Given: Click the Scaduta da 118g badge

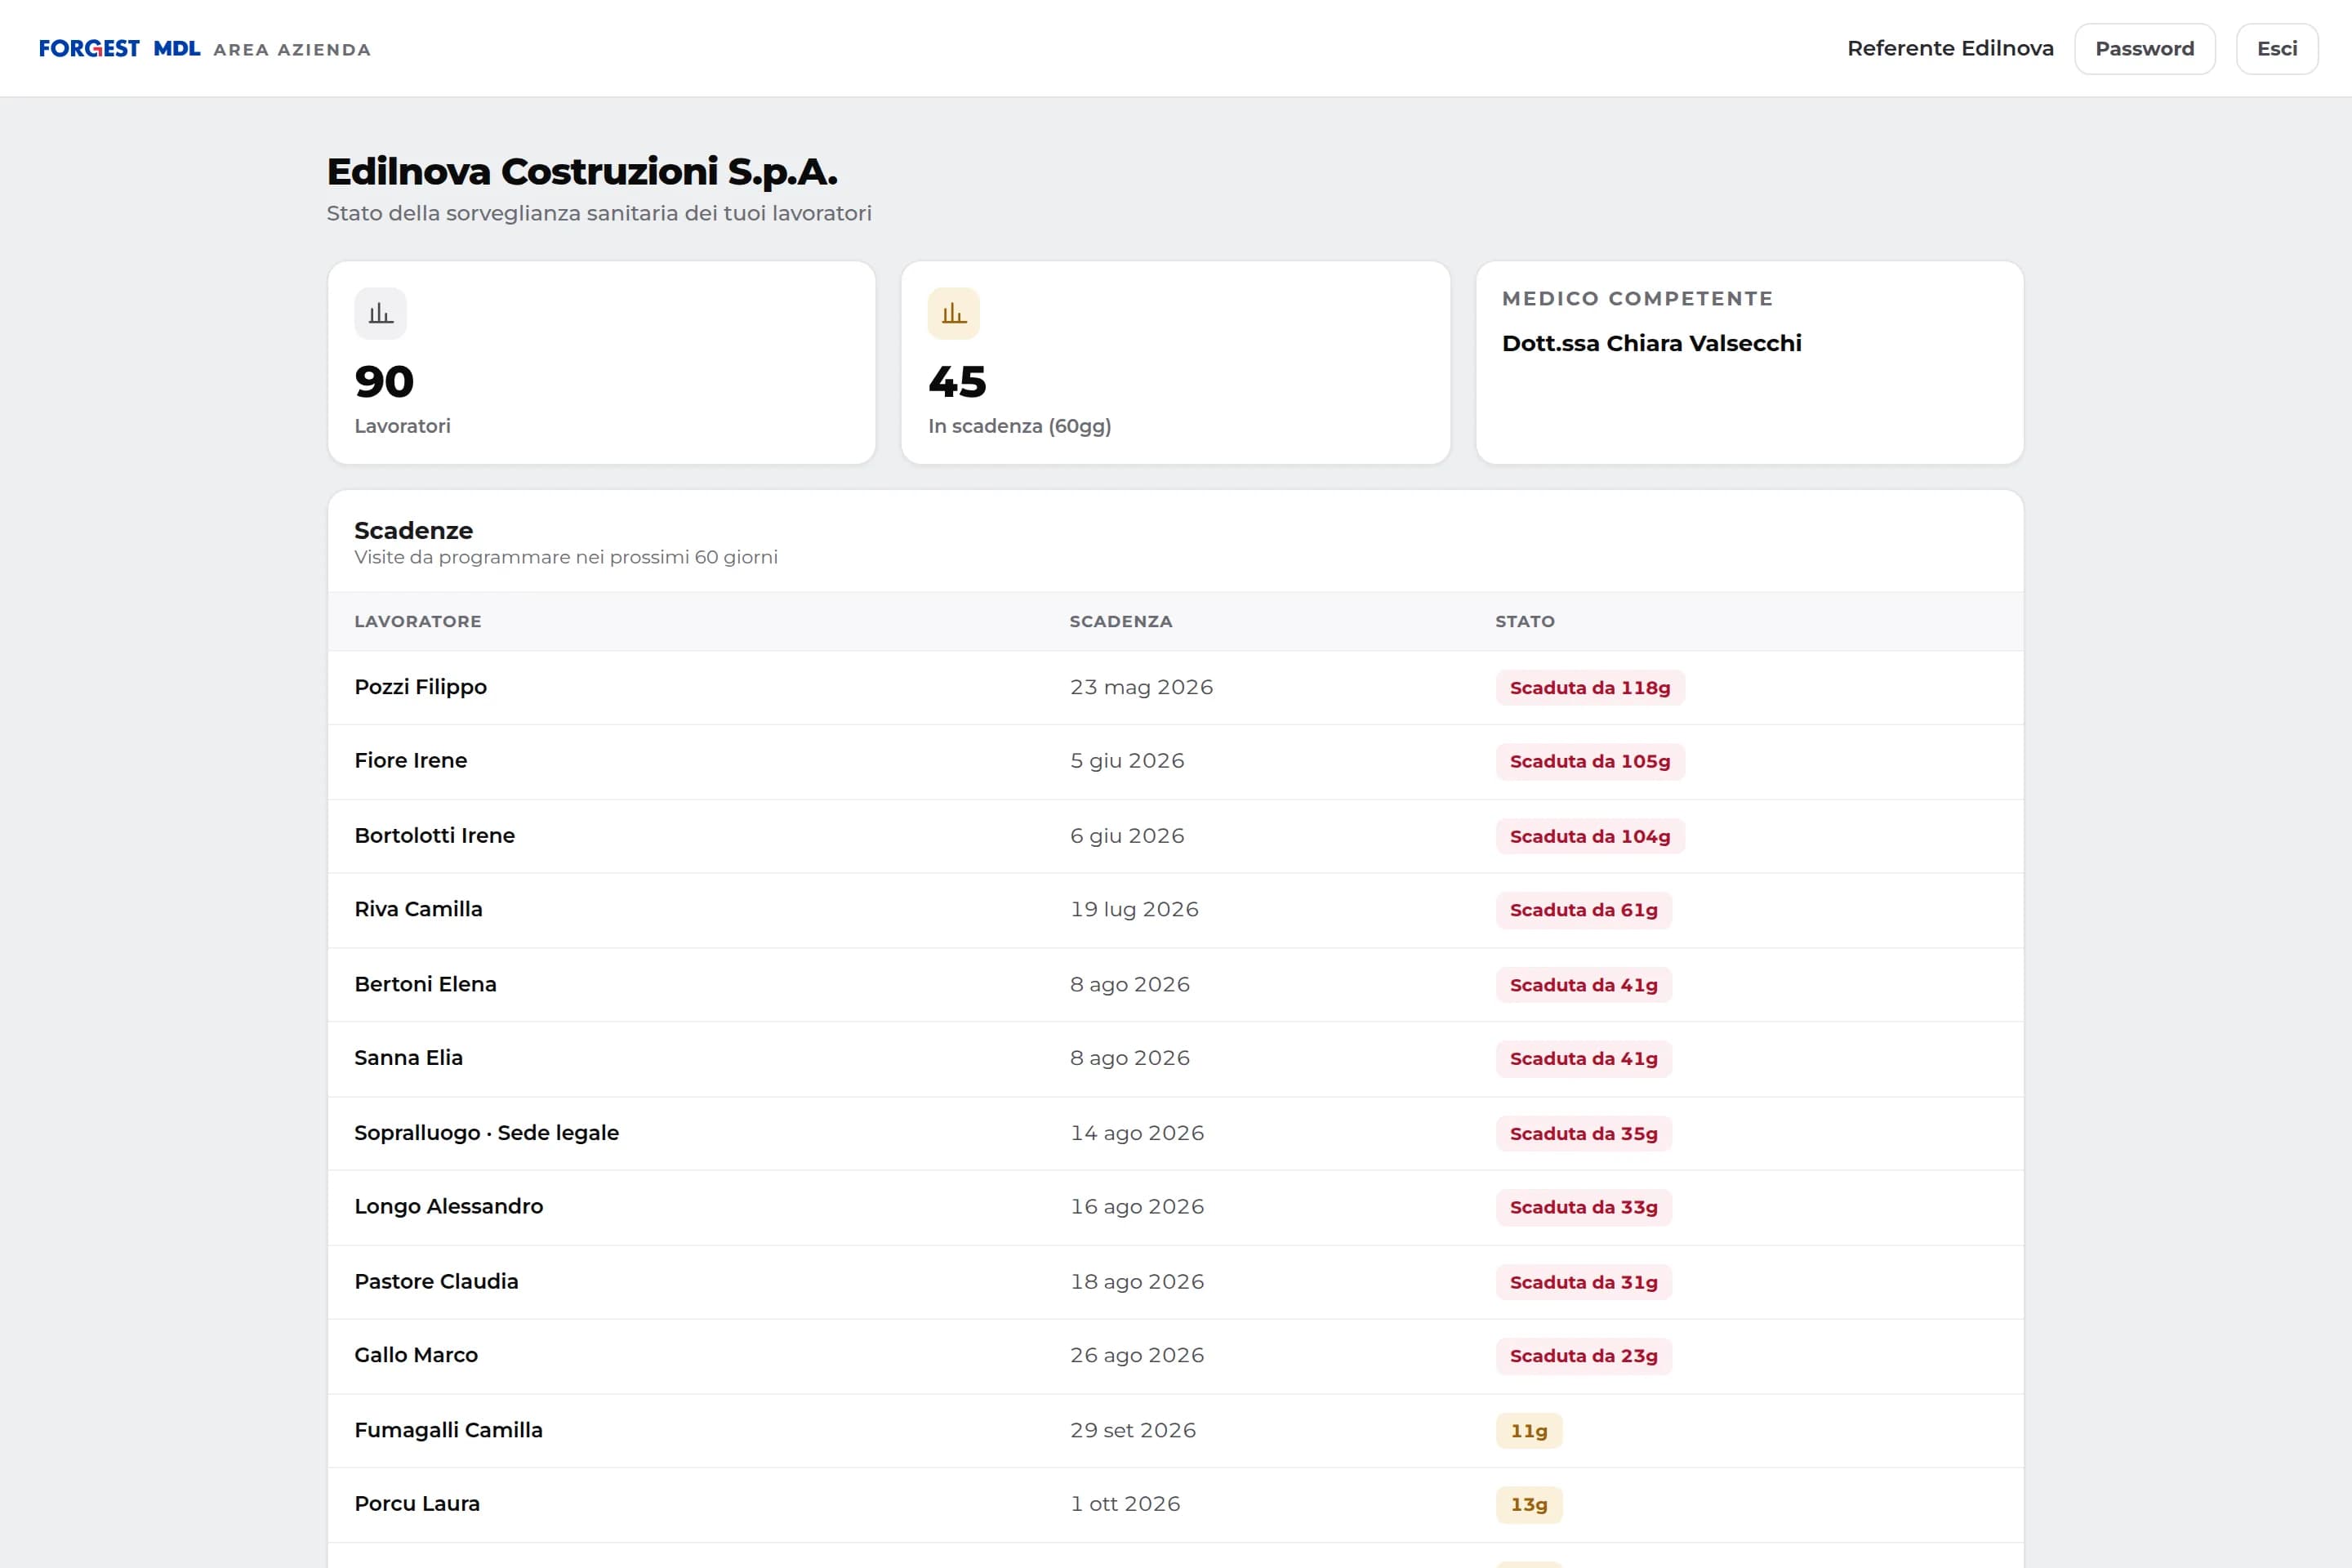Looking at the screenshot, I should tap(1590, 688).
